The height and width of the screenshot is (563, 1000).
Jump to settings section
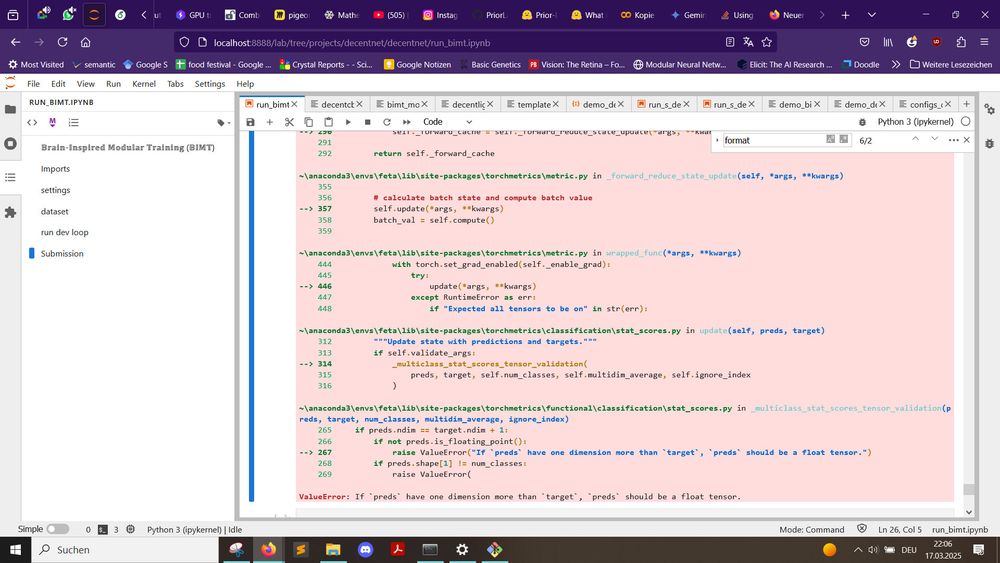tap(55, 190)
